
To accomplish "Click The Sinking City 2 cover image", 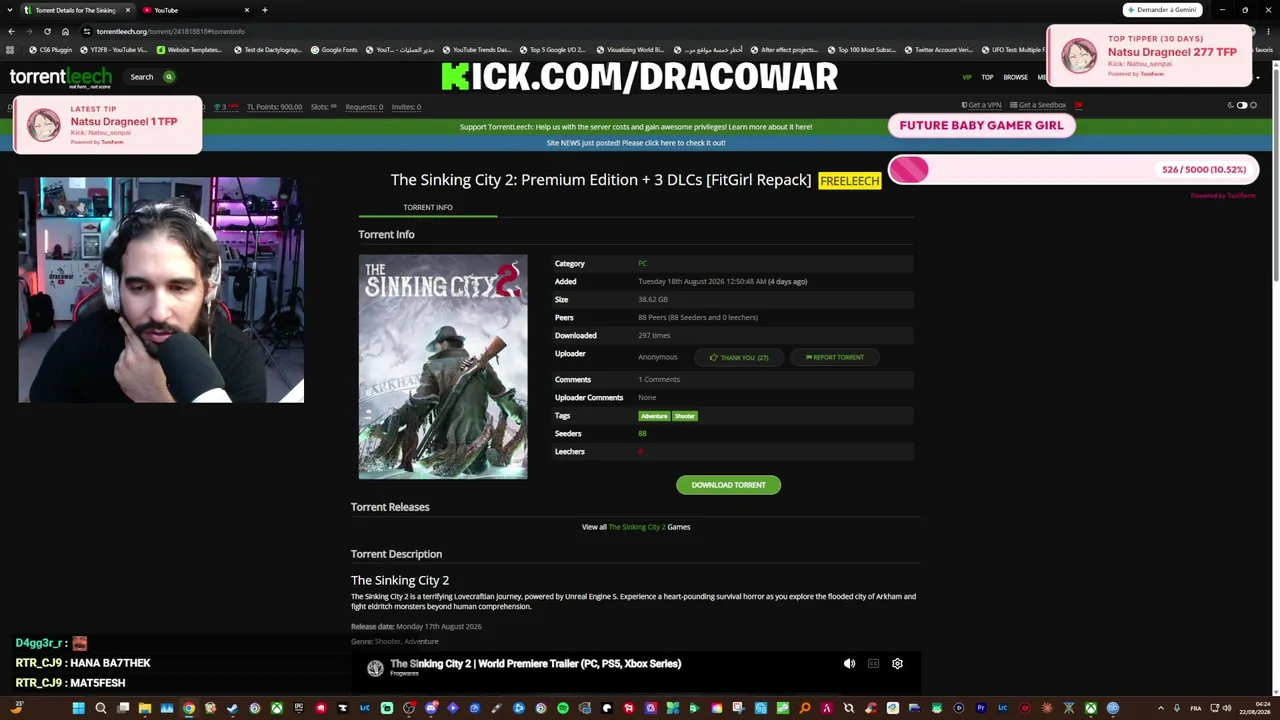I will 443,367.
